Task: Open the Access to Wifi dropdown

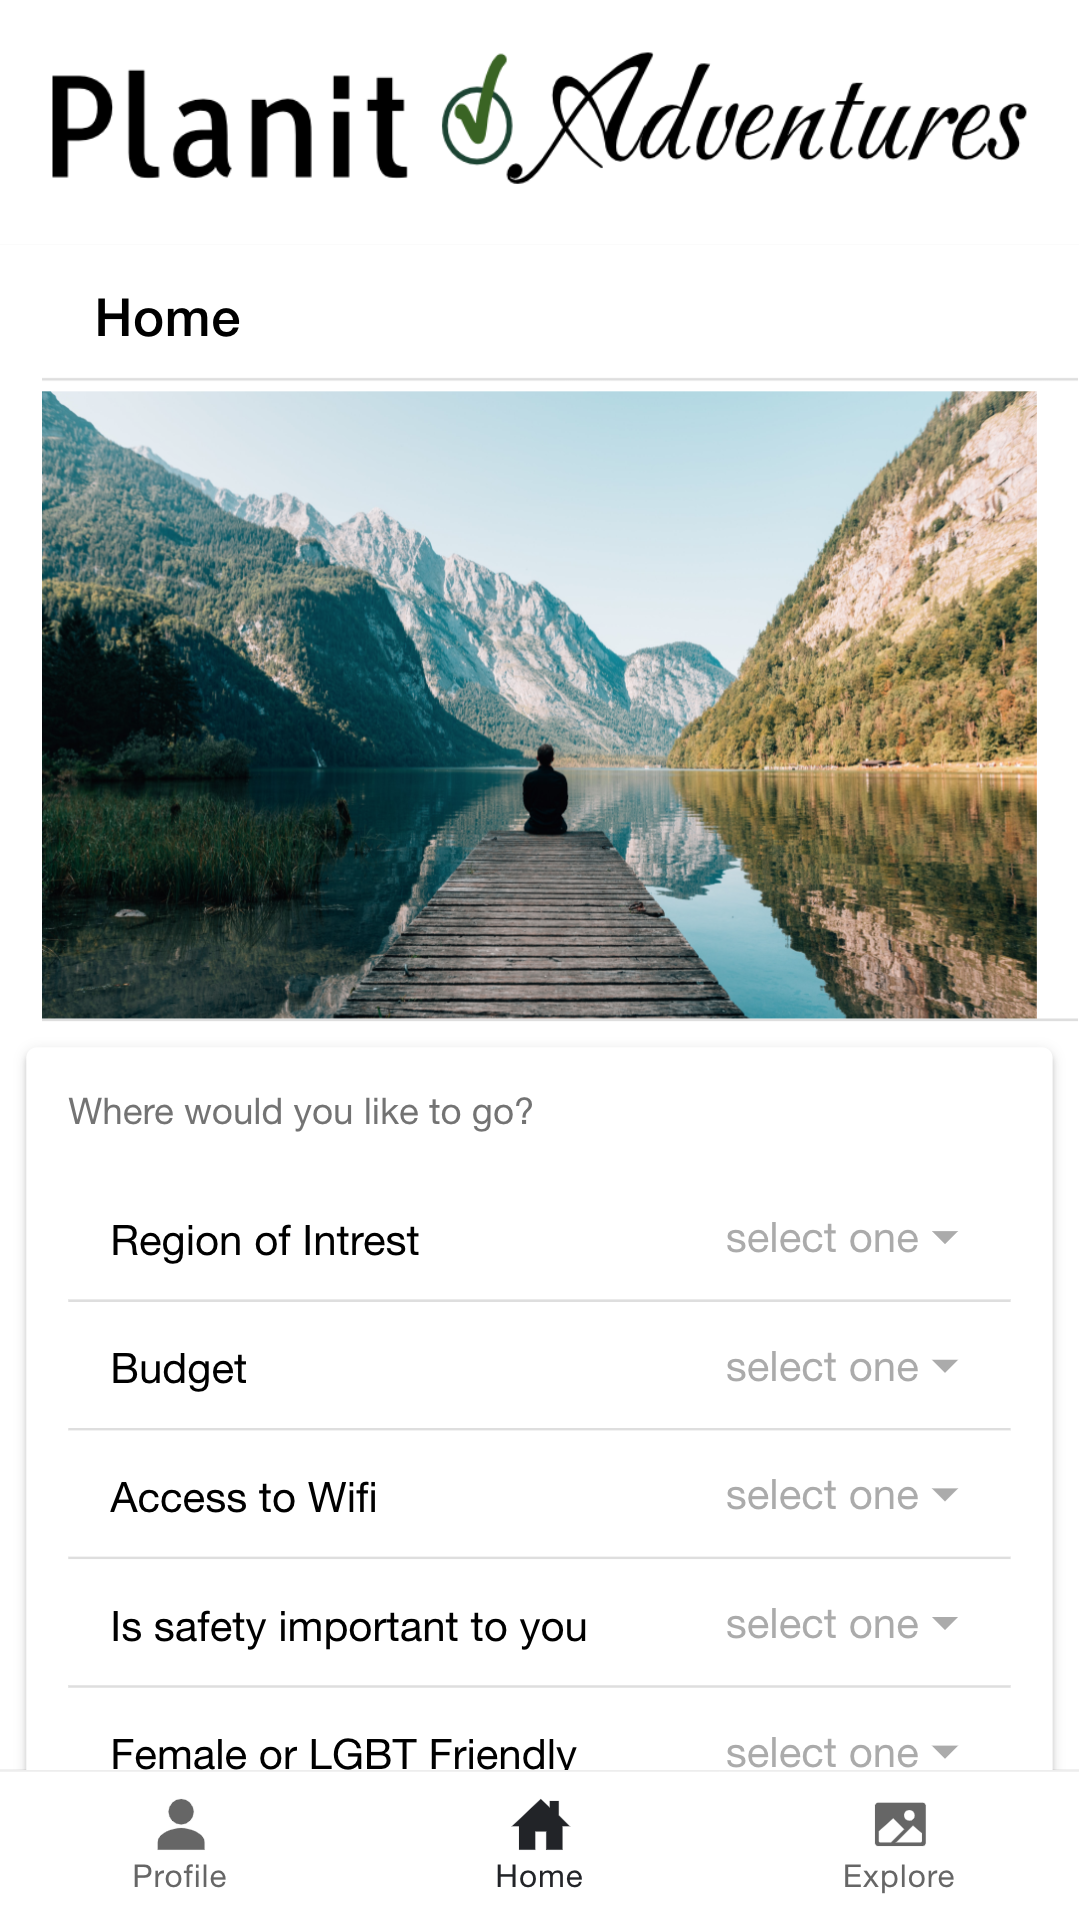Action: coord(839,1496)
